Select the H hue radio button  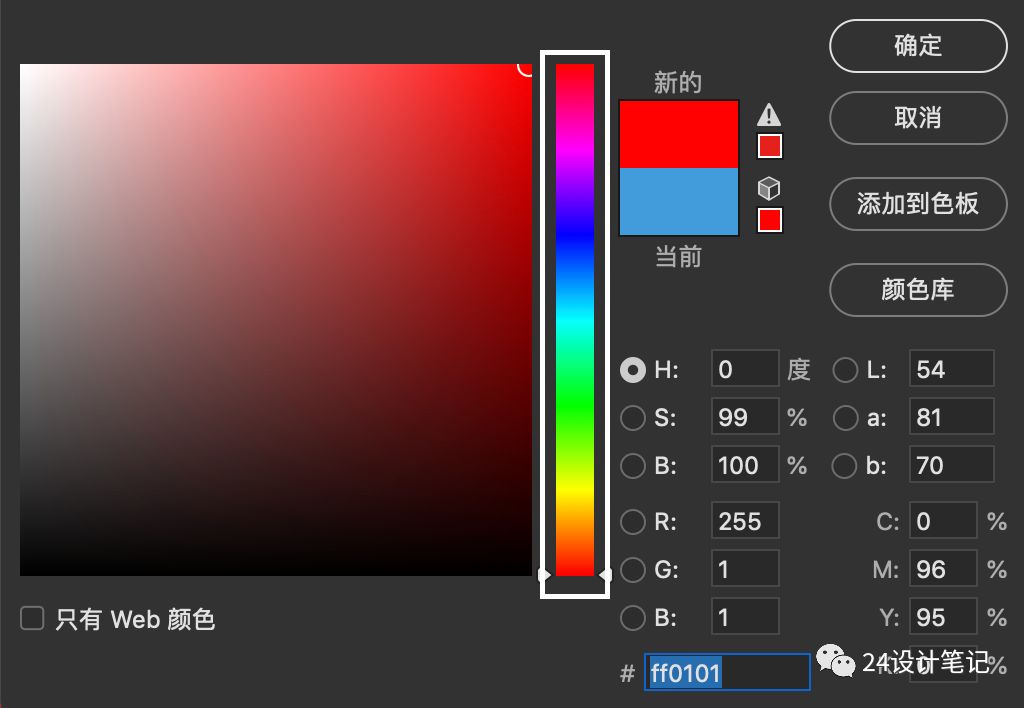click(633, 370)
